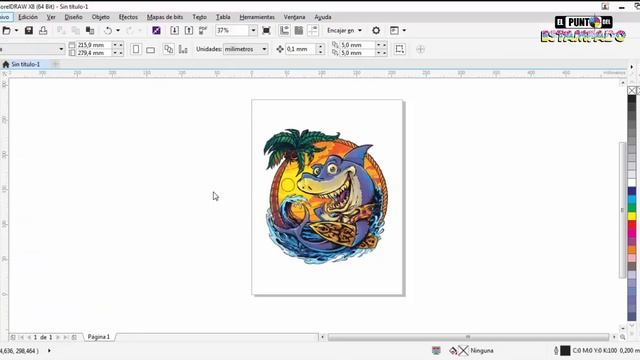640x360 pixels.
Task: Set page to Landscape orientation
Action: pos(151,49)
